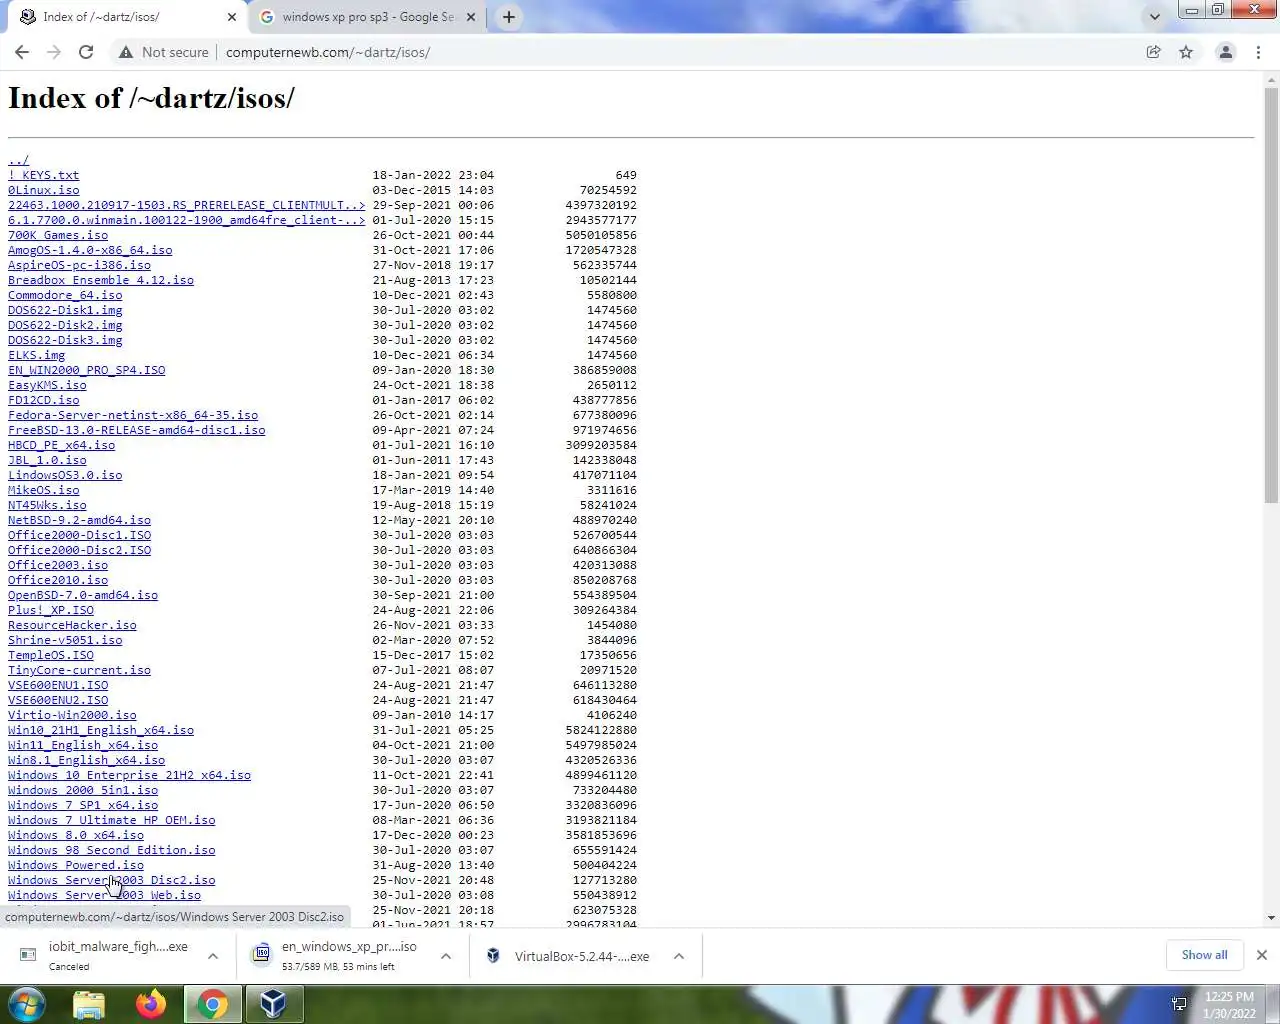Click the network tray icon
Screen dimensions: 1280x1024
point(1179,1004)
